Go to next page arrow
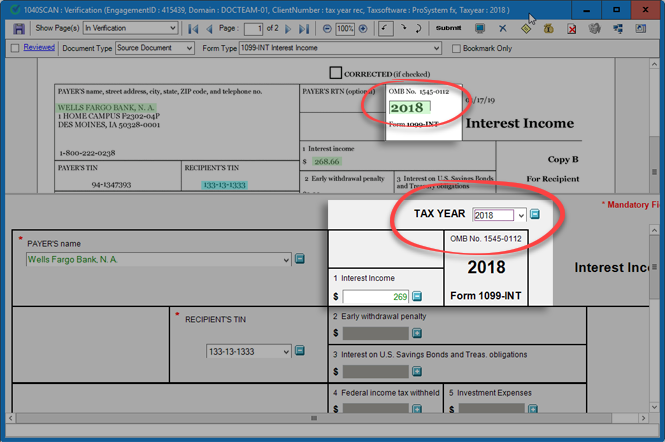Viewport: 665px width, 442px height. 288,29
